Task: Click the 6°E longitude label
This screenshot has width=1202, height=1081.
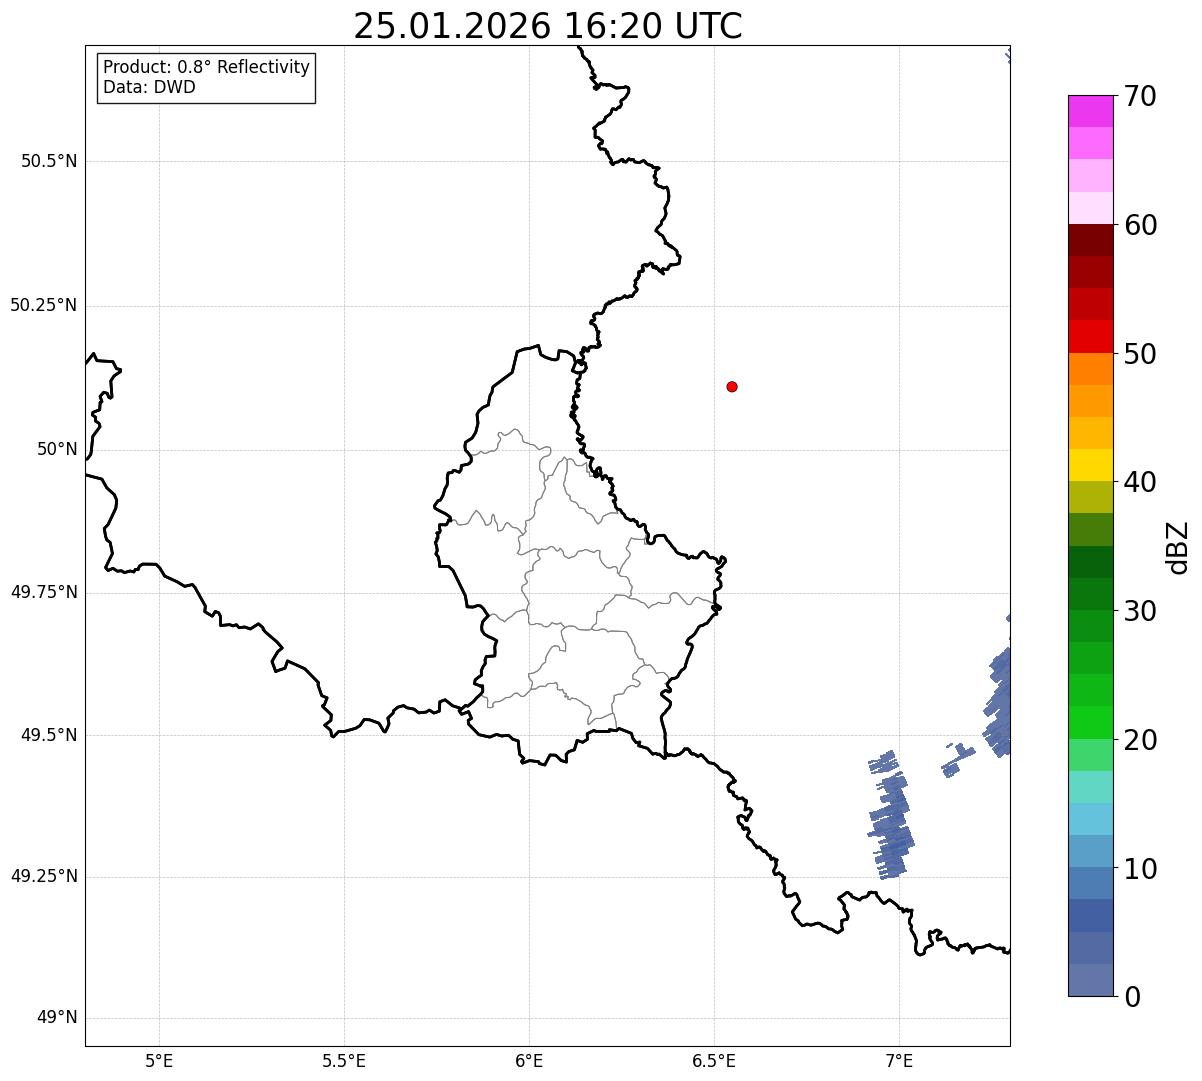Action: pos(529,1060)
